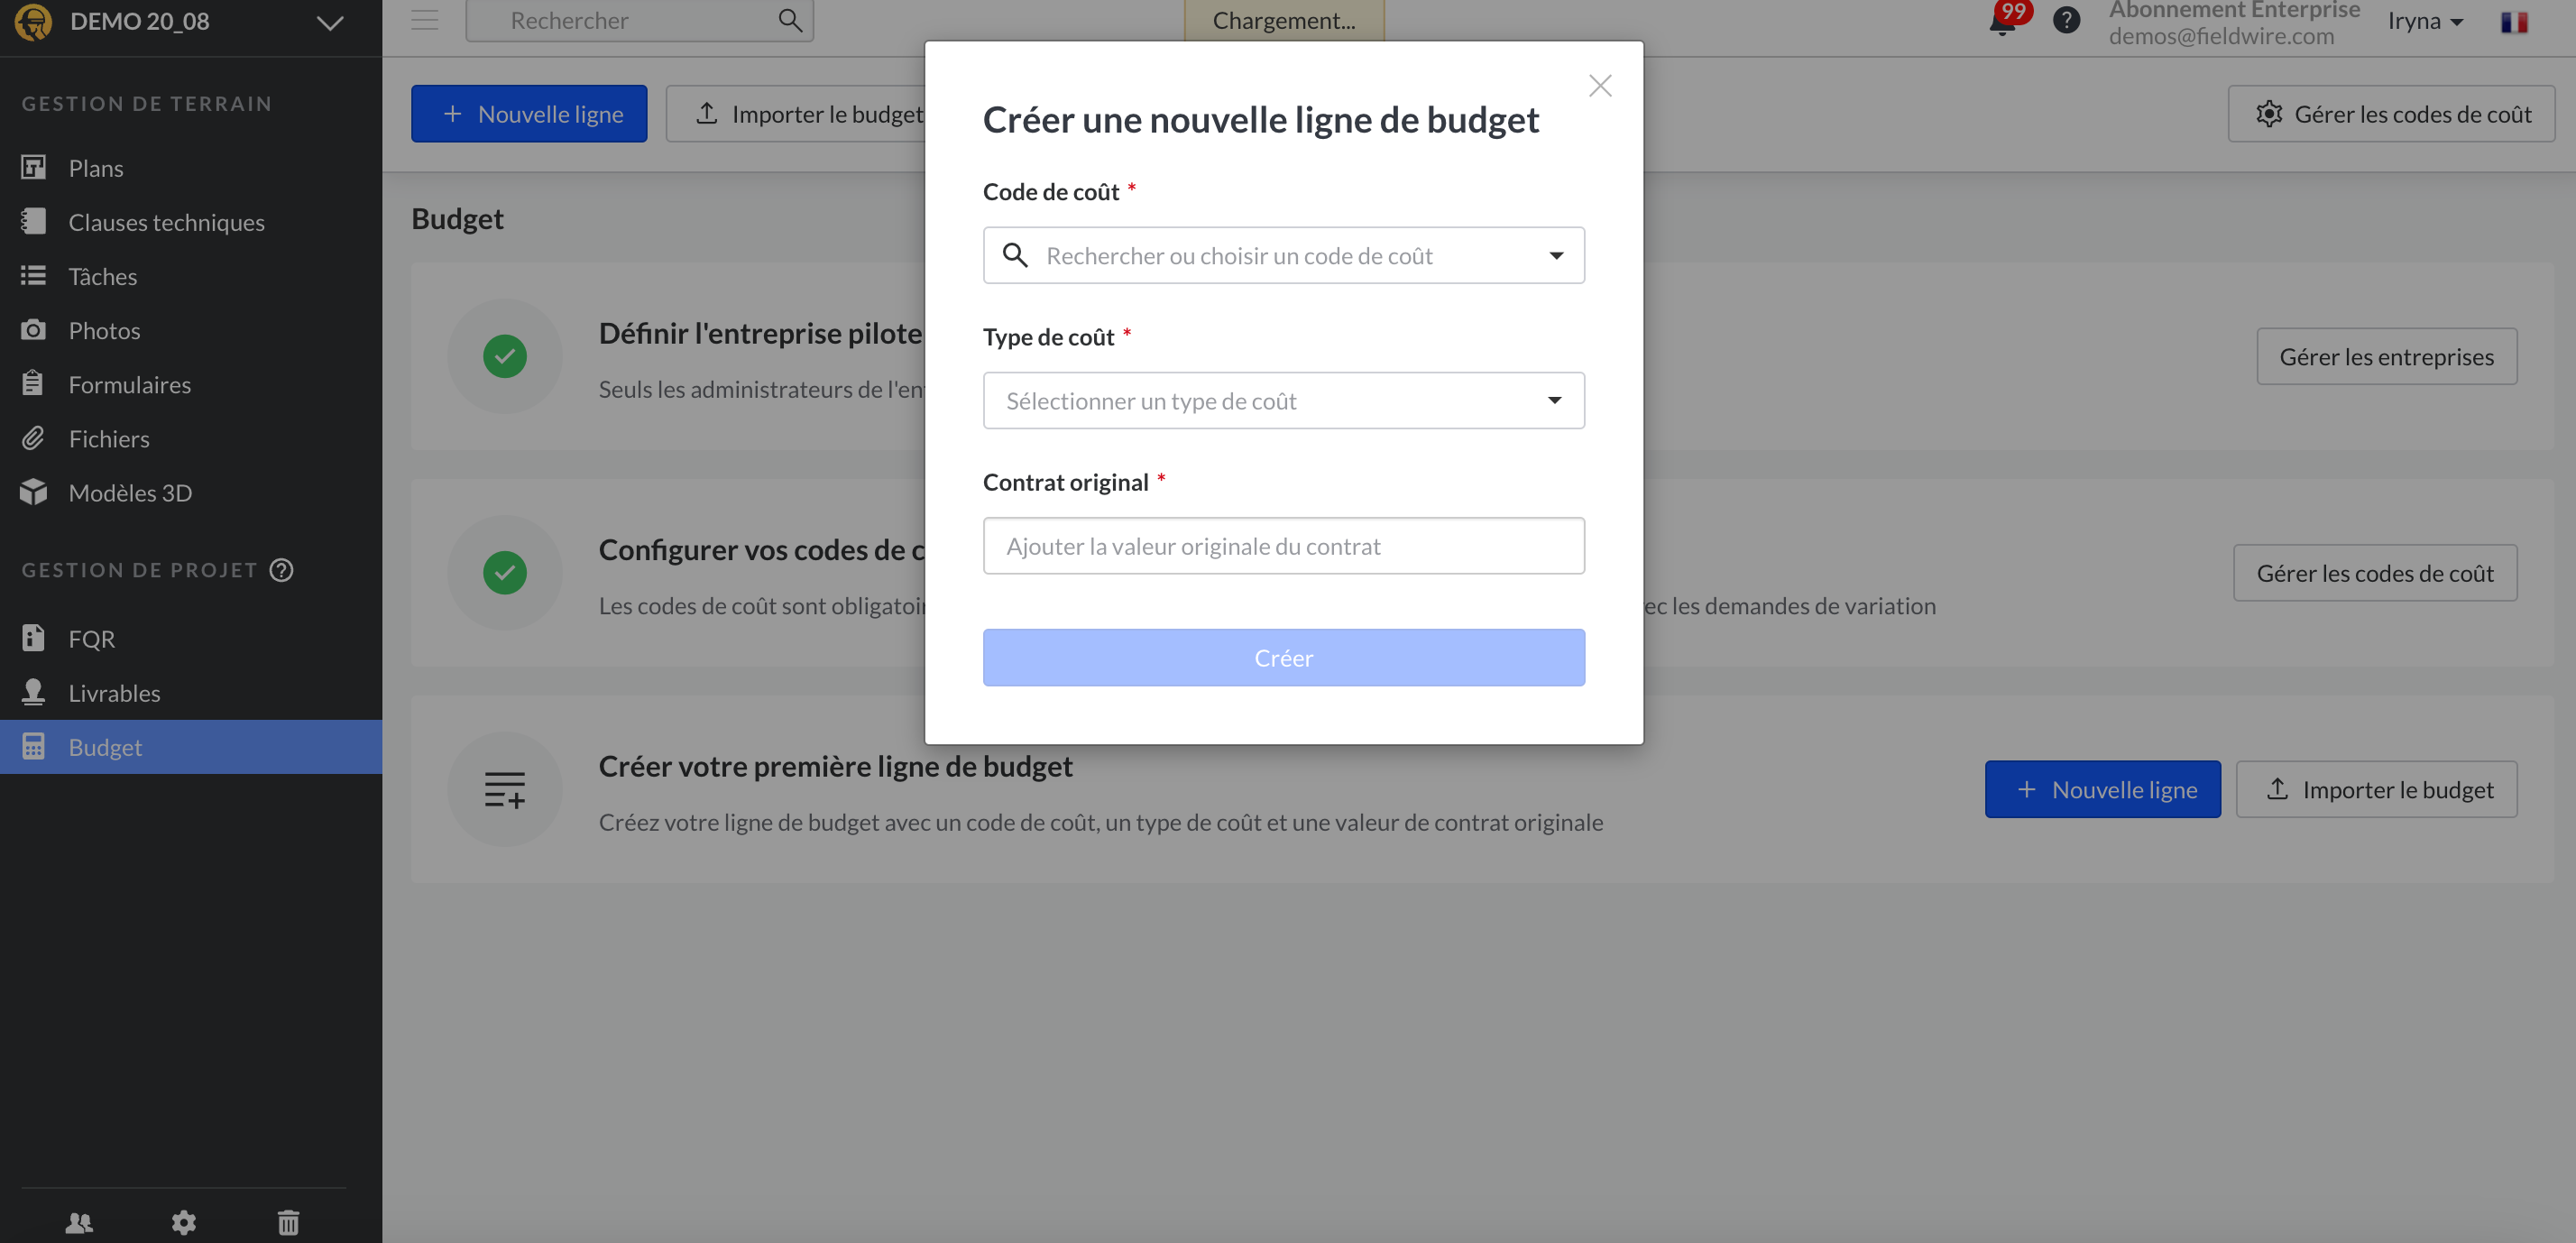
Task: Expand the Code de coût dropdown
Action: pos(1556,256)
